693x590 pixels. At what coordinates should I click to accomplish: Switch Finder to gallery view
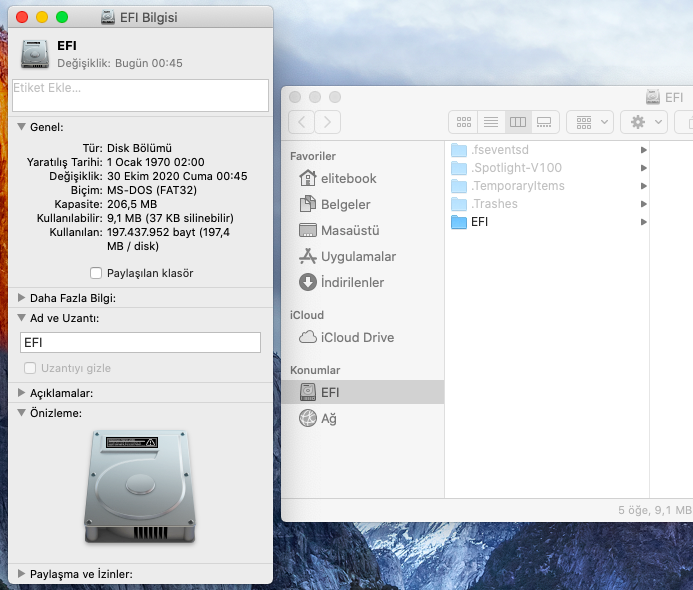544,122
